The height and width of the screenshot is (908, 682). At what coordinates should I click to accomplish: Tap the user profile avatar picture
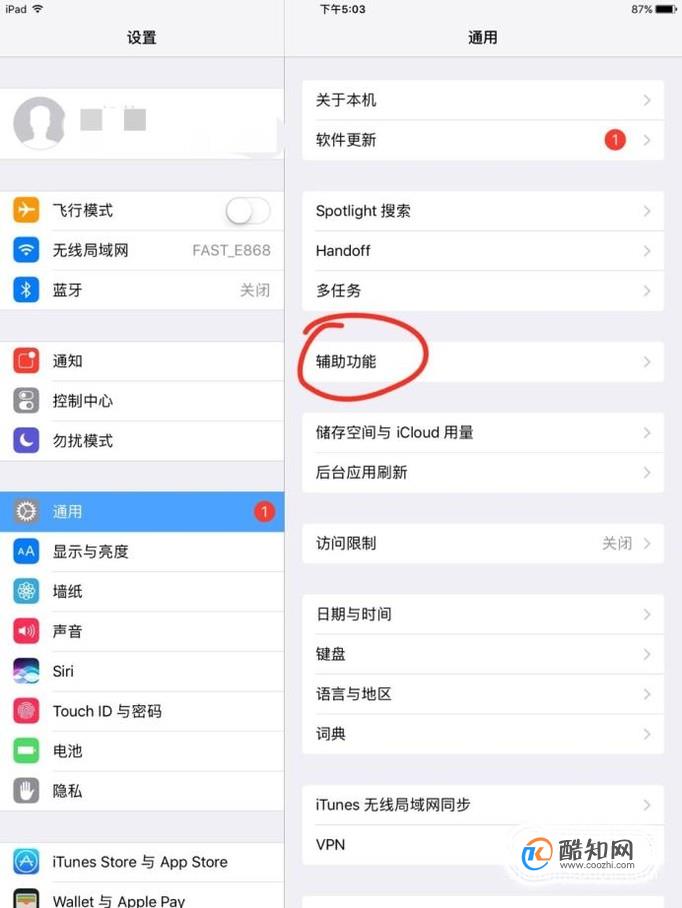(39, 122)
